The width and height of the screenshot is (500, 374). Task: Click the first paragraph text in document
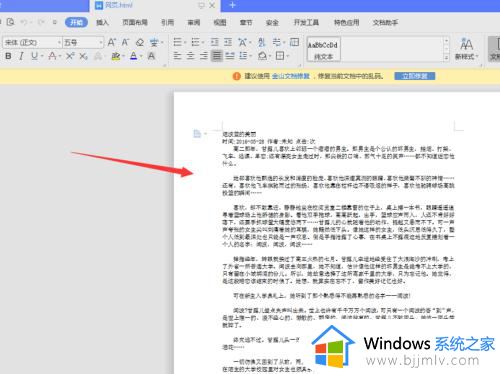(x=338, y=156)
